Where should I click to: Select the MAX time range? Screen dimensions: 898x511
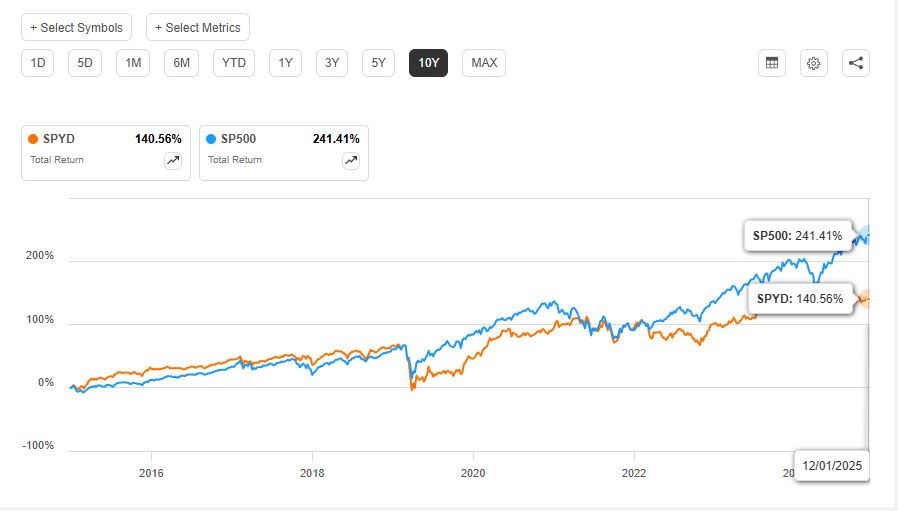click(x=484, y=63)
